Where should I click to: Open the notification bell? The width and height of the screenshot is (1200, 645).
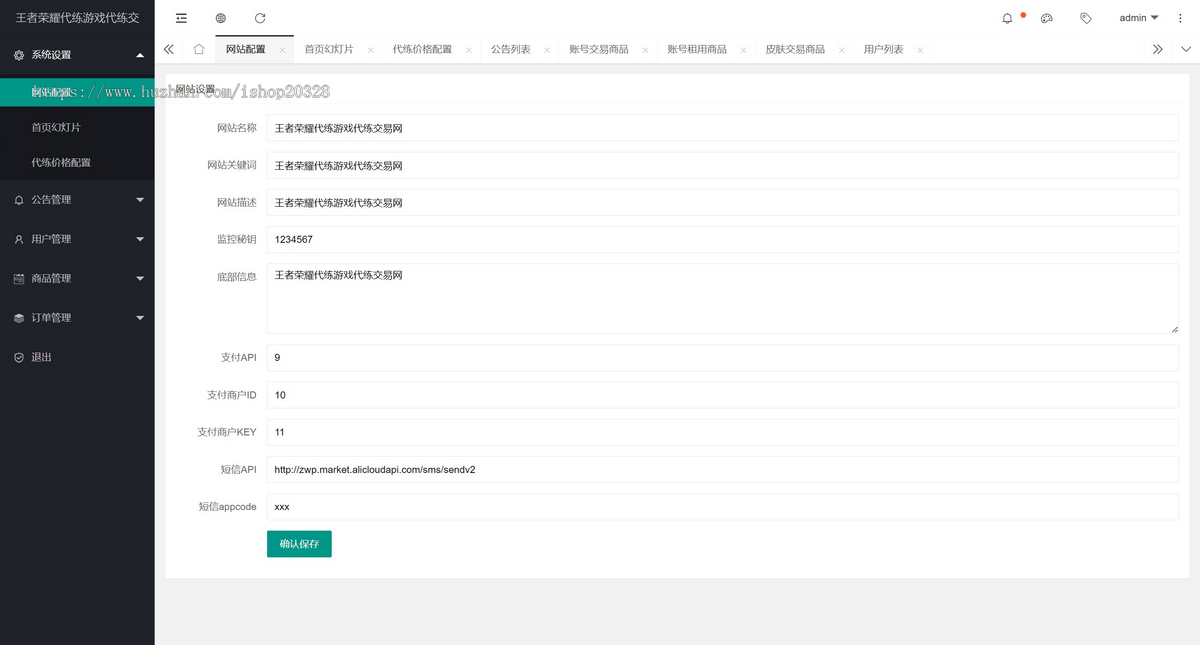(x=1008, y=18)
